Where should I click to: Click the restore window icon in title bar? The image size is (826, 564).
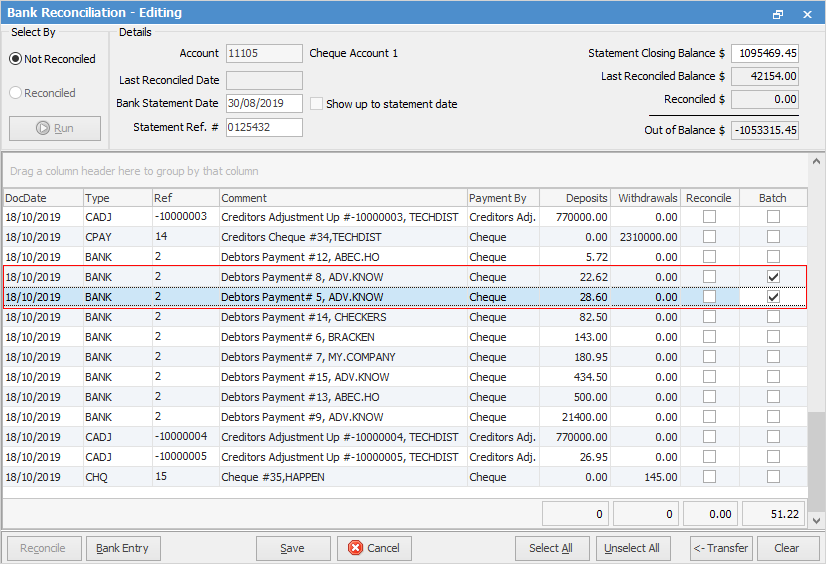click(778, 14)
